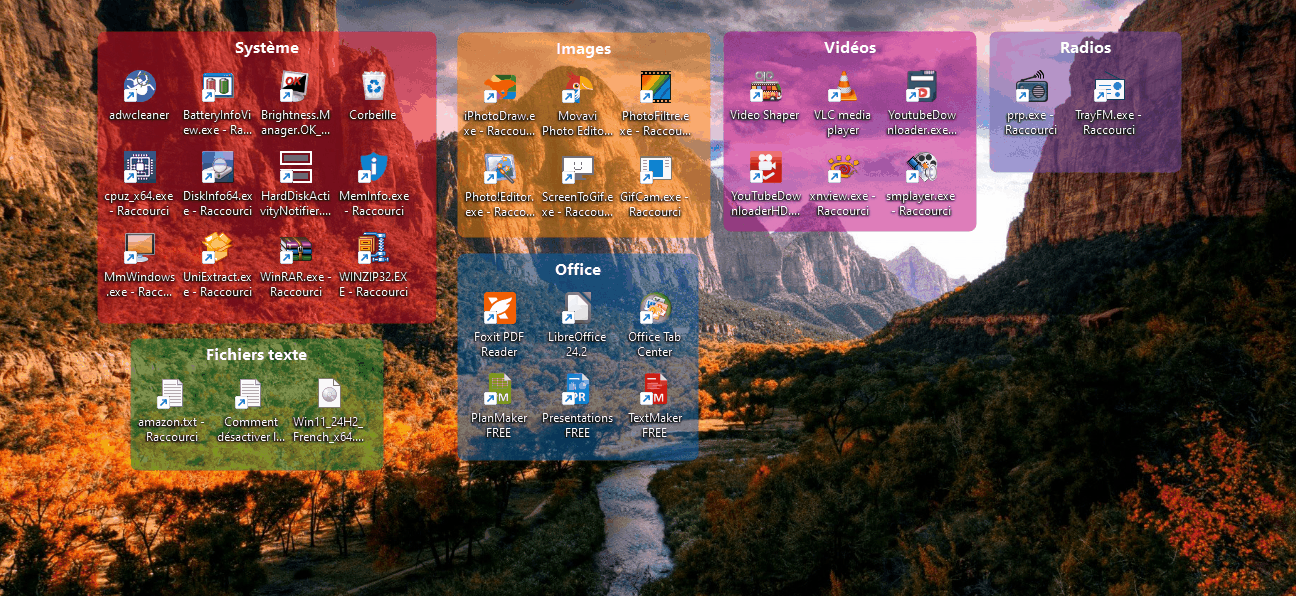Open the DiskInfo64.exe shortcut
Viewport: 1296px width, 596px height.
[217, 166]
